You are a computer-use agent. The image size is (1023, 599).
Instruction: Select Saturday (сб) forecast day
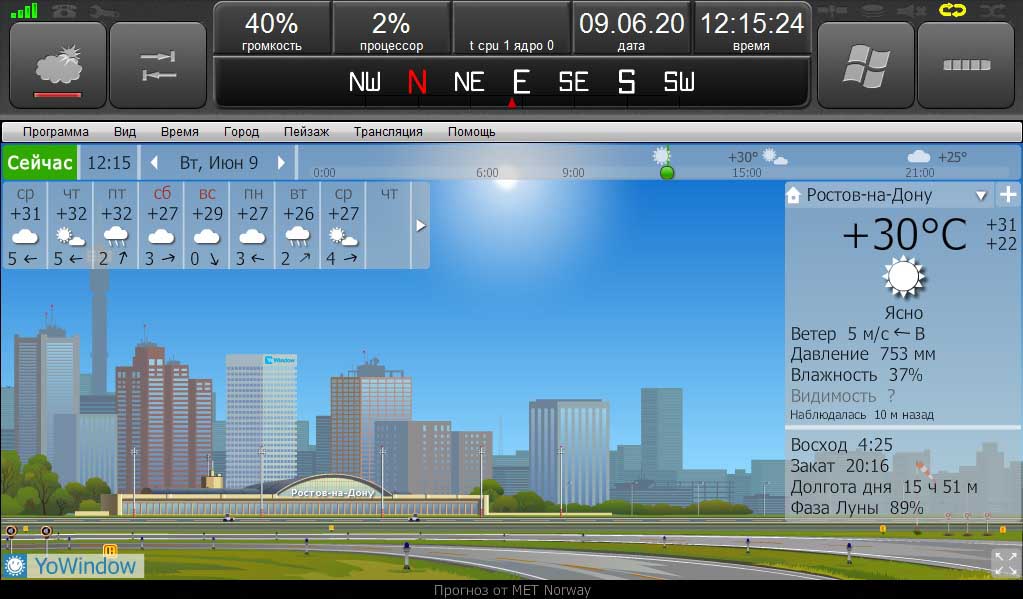click(162, 226)
